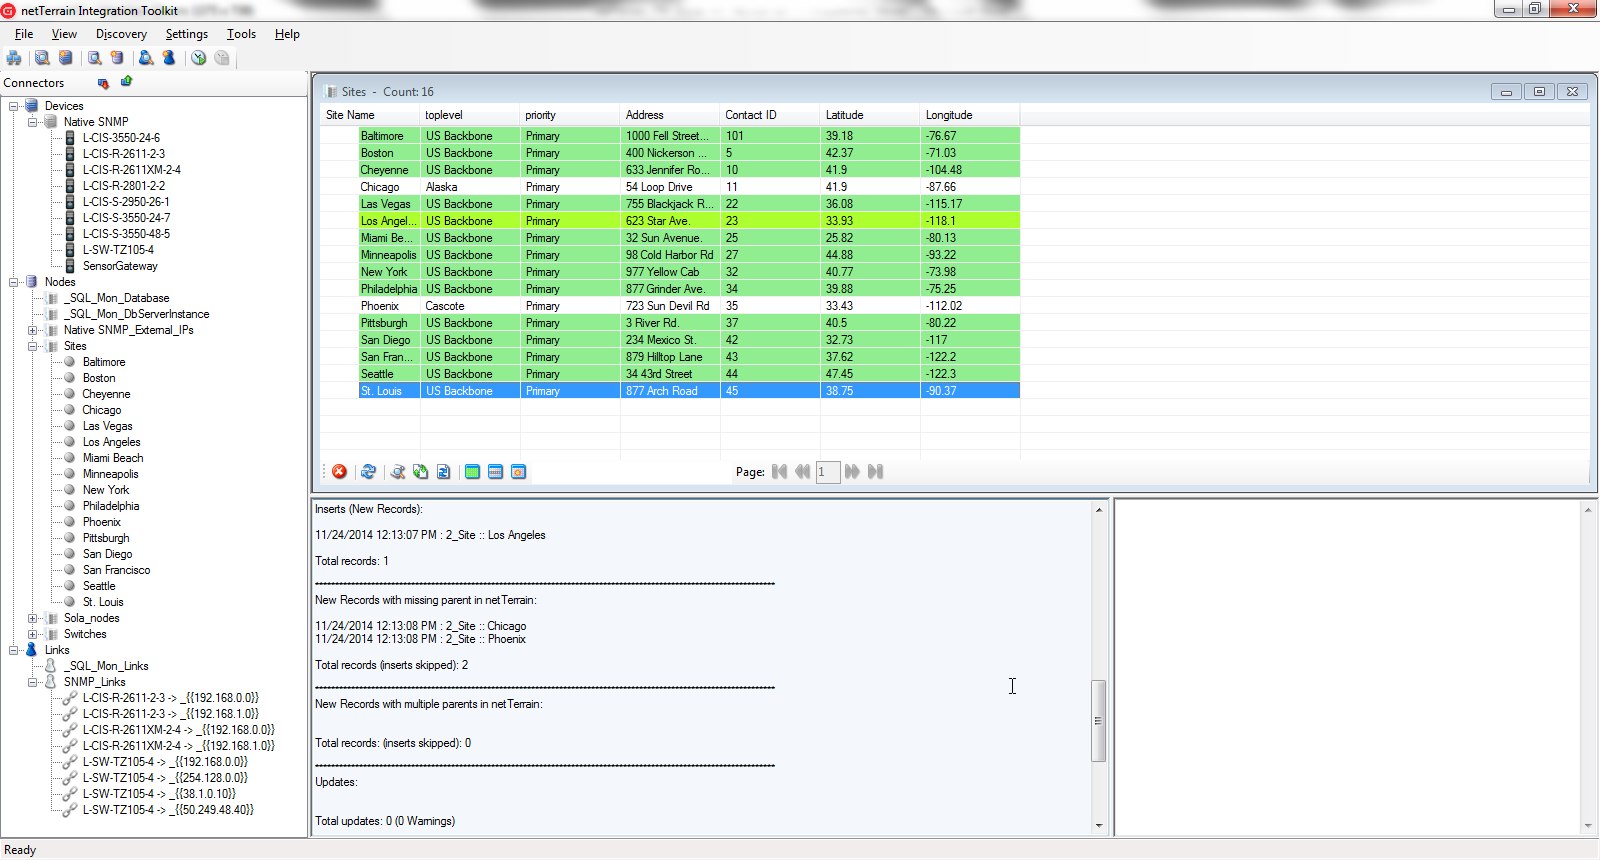Open the Tools menu
The height and width of the screenshot is (860, 1600).
click(x=241, y=34)
